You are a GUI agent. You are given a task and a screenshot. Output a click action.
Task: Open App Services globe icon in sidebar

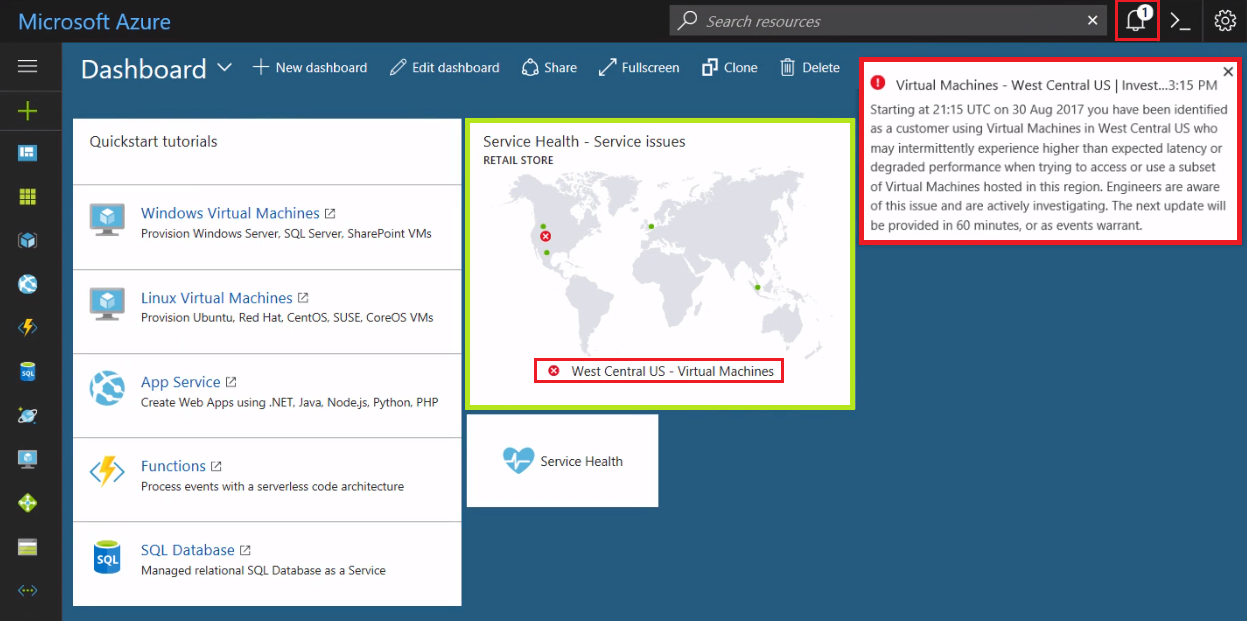[27, 284]
